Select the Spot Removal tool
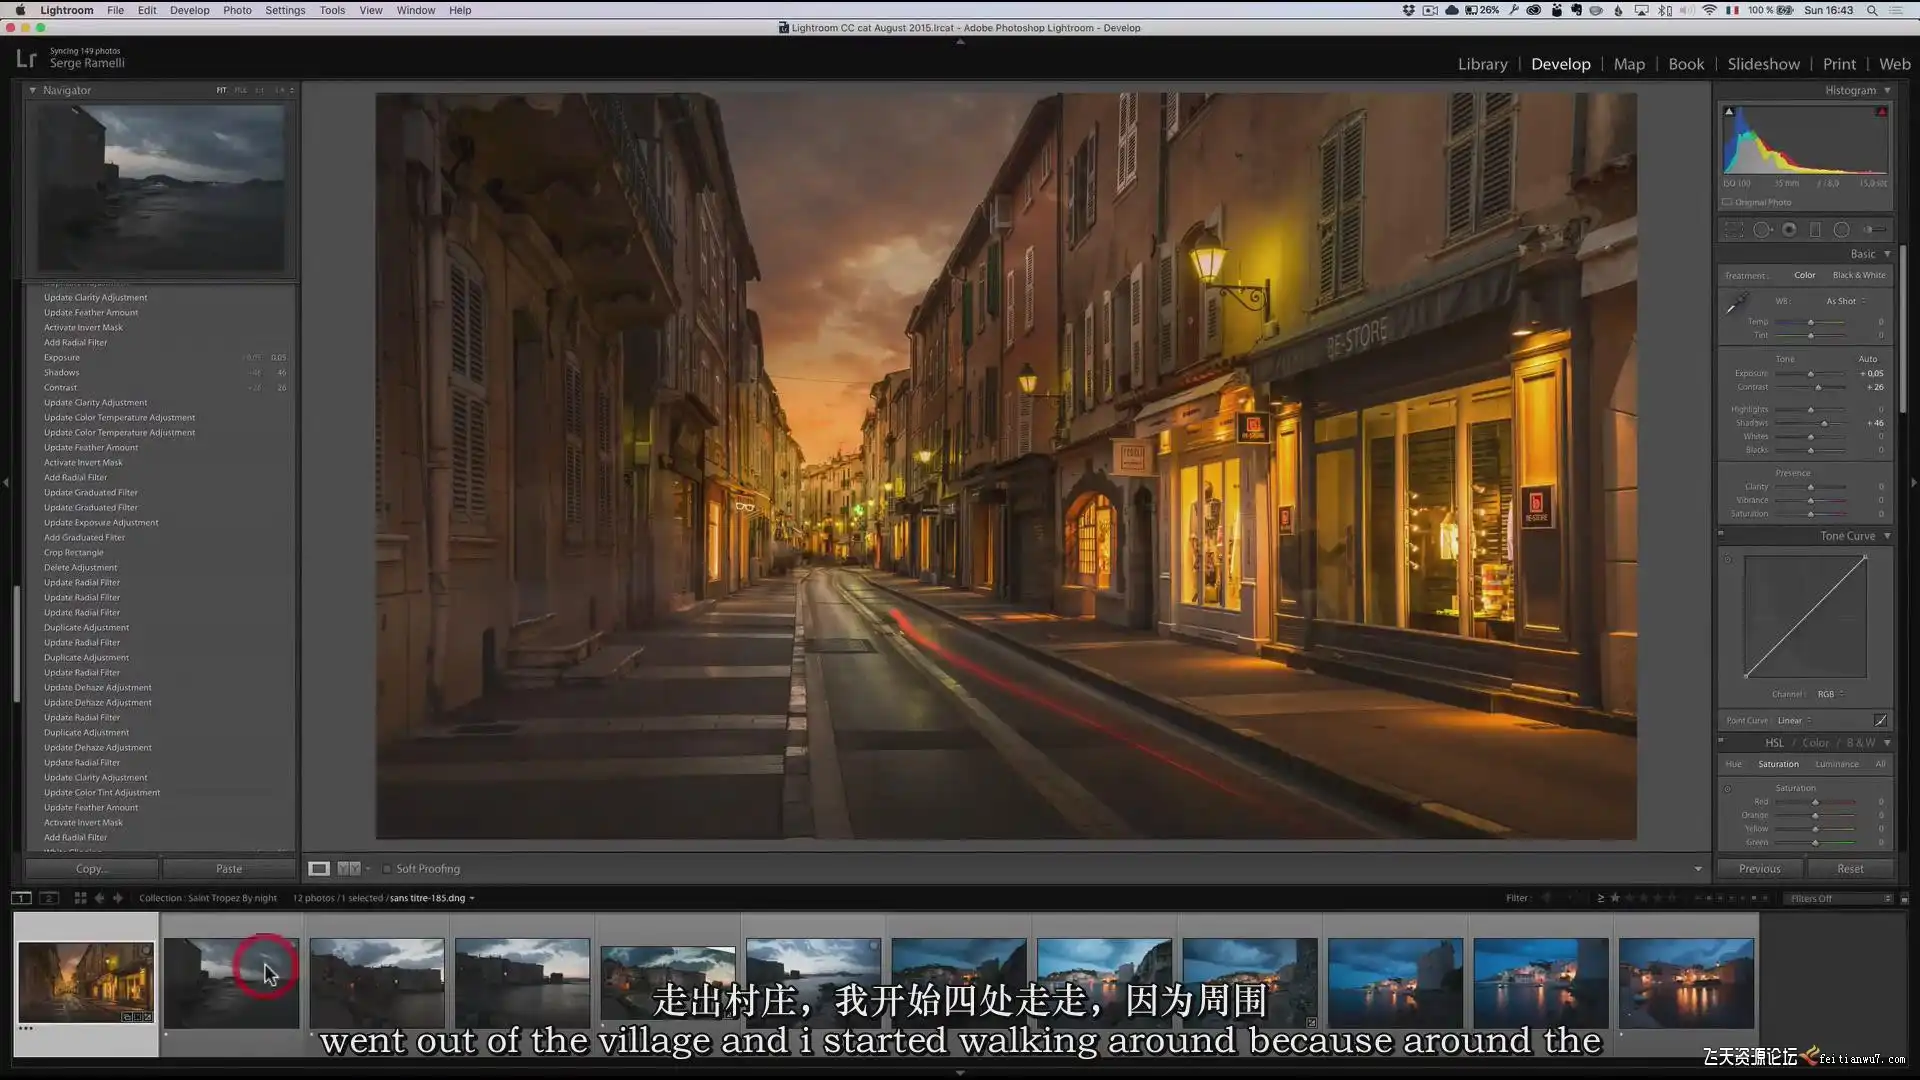 1762,229
